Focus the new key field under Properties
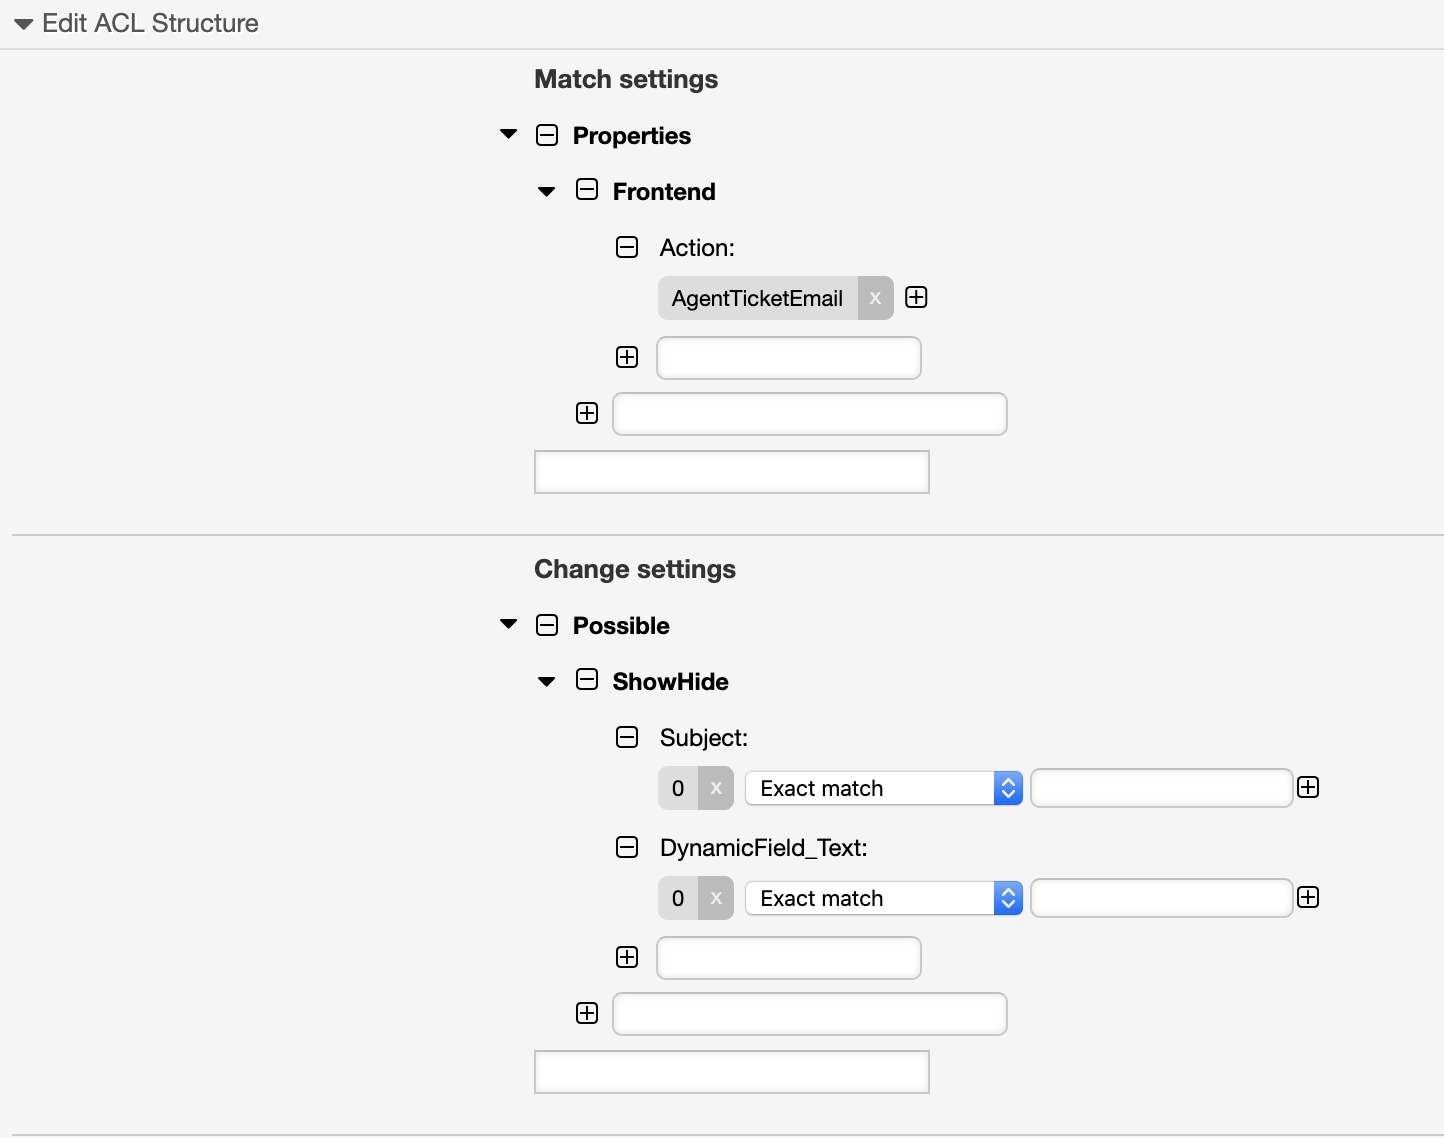 tap(810, 414)
